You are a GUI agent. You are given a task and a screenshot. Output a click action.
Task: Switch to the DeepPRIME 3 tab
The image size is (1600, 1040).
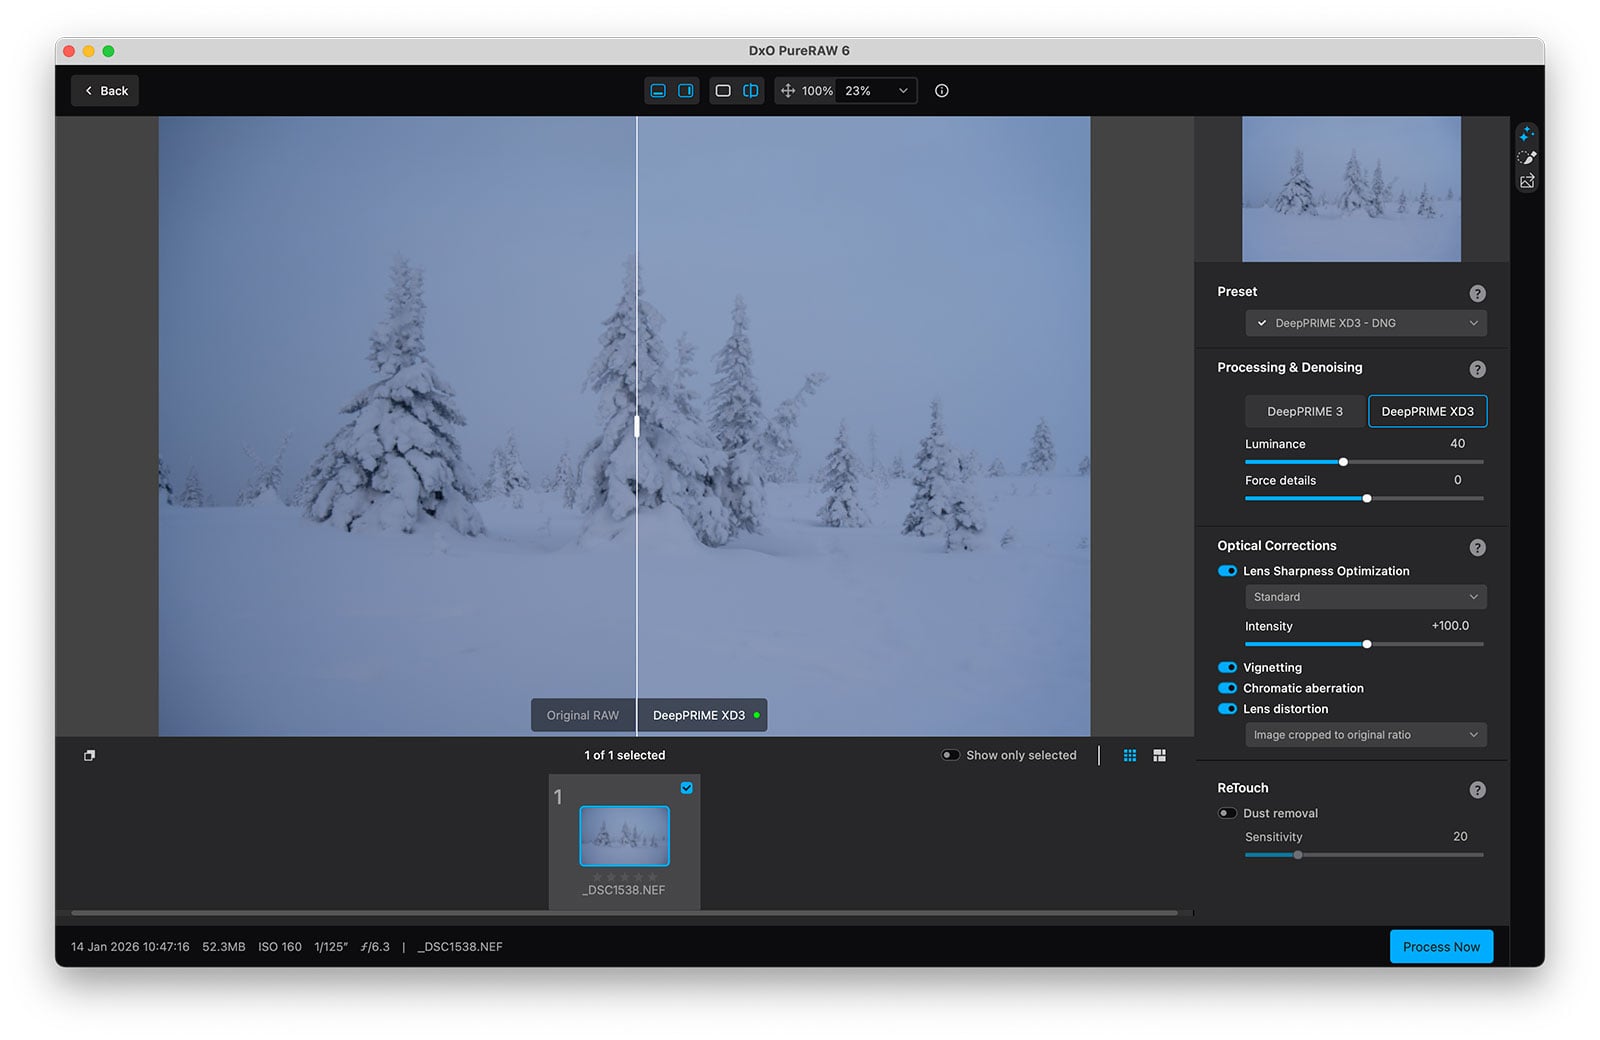[1303, 411]
